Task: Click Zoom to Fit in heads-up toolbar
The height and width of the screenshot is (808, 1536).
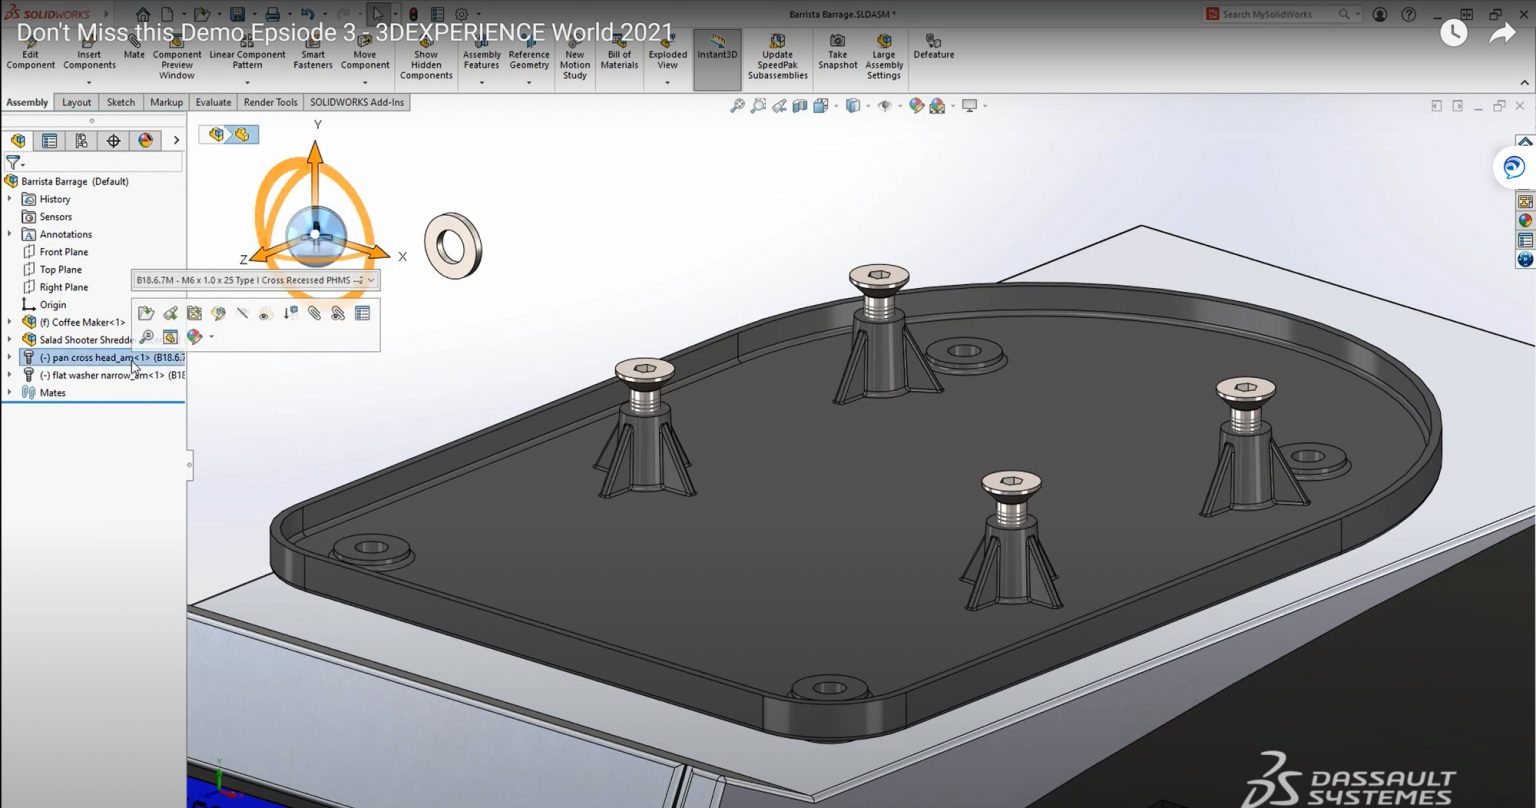Action: click(x=737, y=105)
